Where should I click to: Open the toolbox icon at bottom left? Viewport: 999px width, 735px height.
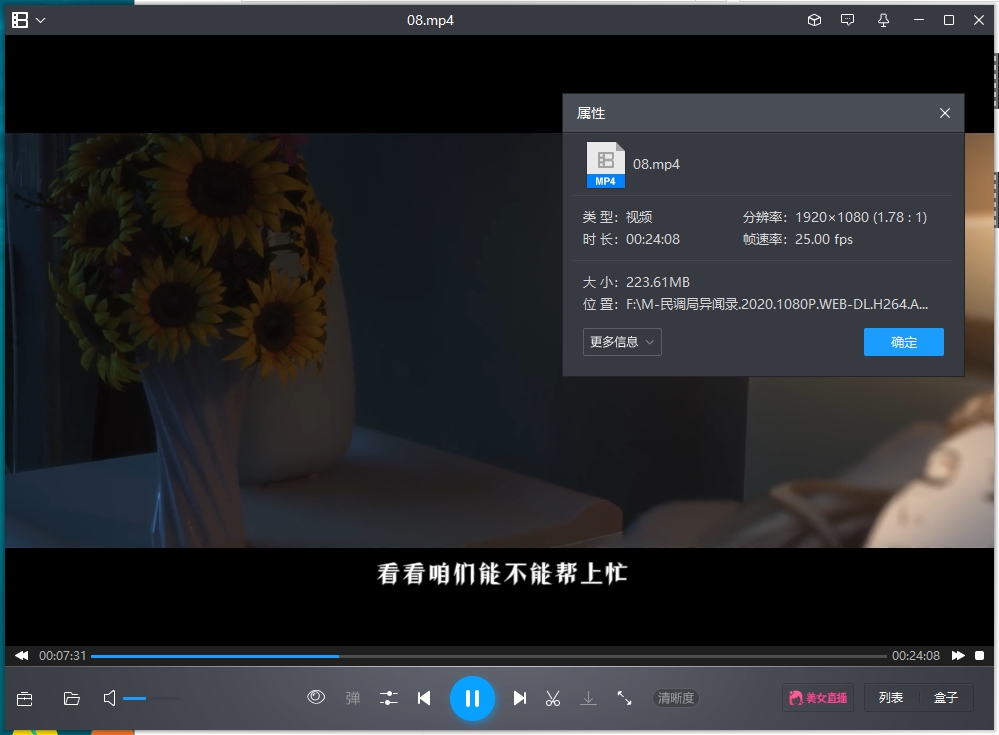(x=25, y=699)
